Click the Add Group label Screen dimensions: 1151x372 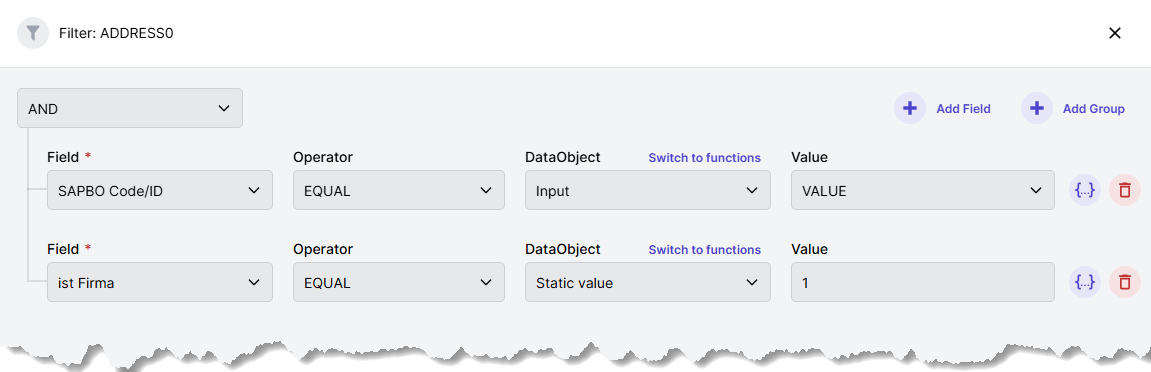pos(1094,109)
